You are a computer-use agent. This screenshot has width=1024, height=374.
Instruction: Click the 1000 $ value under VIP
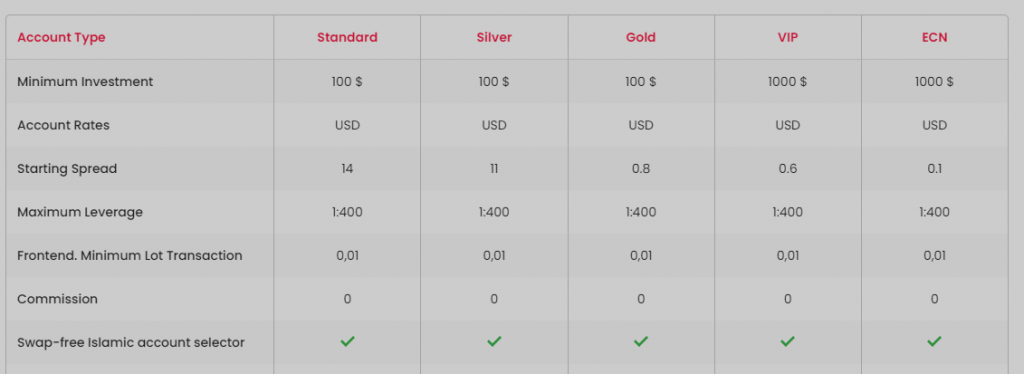click(788, 82)
